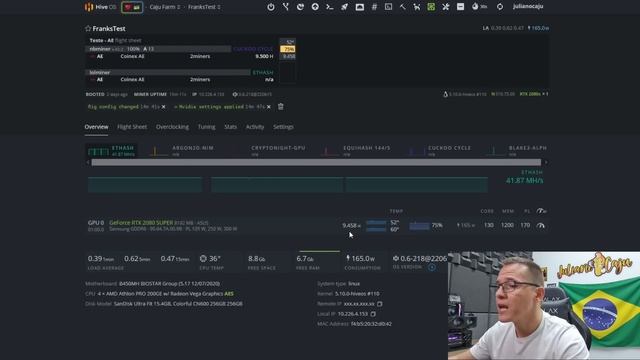Image resolution: width=640 pixels, height=360 pixels.
Task: Click the miner actions toolbar icon
Action: click(x=300, y=7)
